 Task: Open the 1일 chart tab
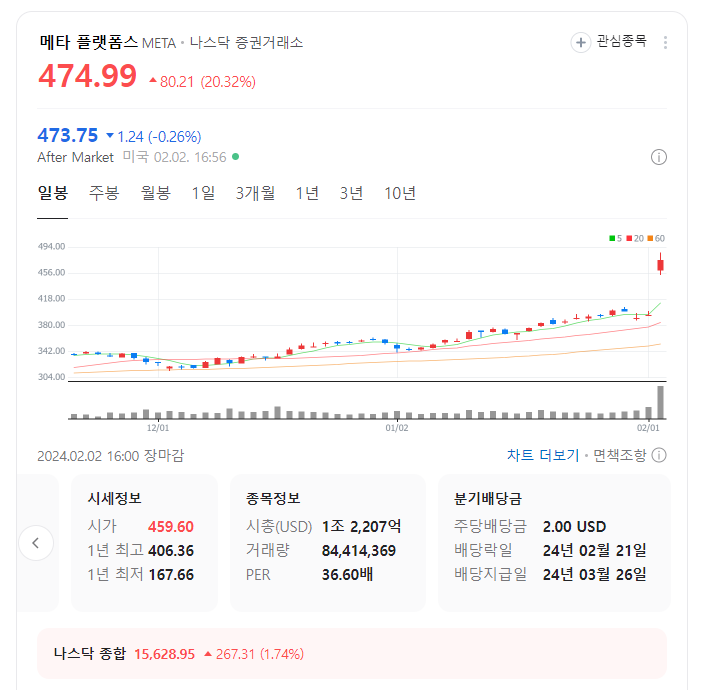(203, 193)
